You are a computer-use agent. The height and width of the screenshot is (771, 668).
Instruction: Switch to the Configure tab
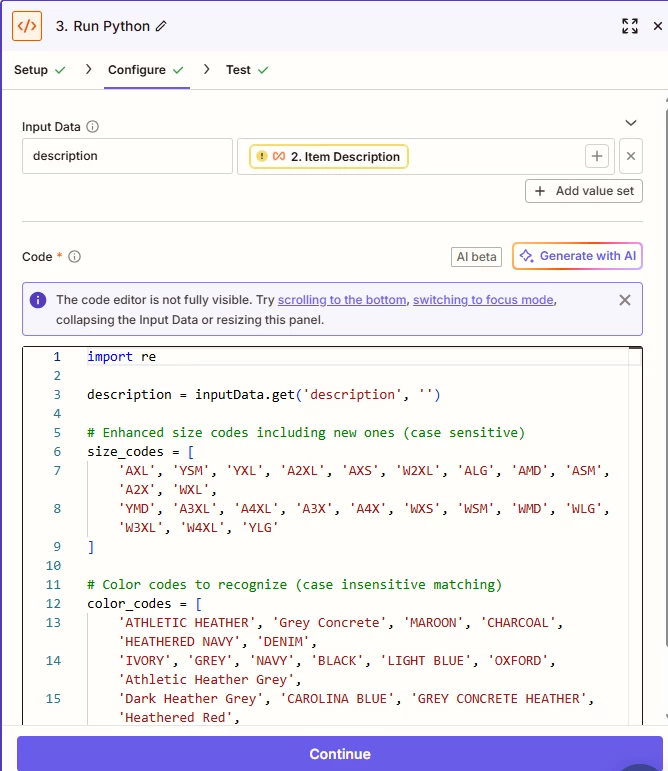(146, 70)
